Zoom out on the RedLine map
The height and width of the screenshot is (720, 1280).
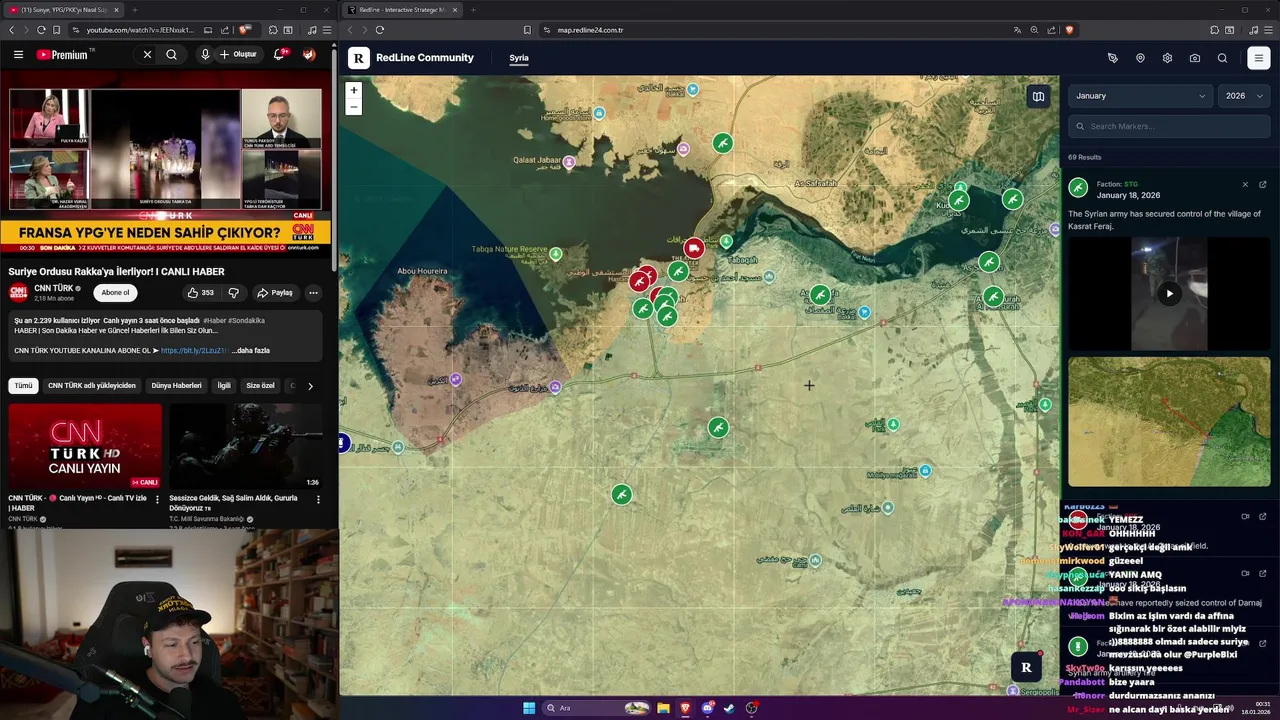click(x=353, y=107)
